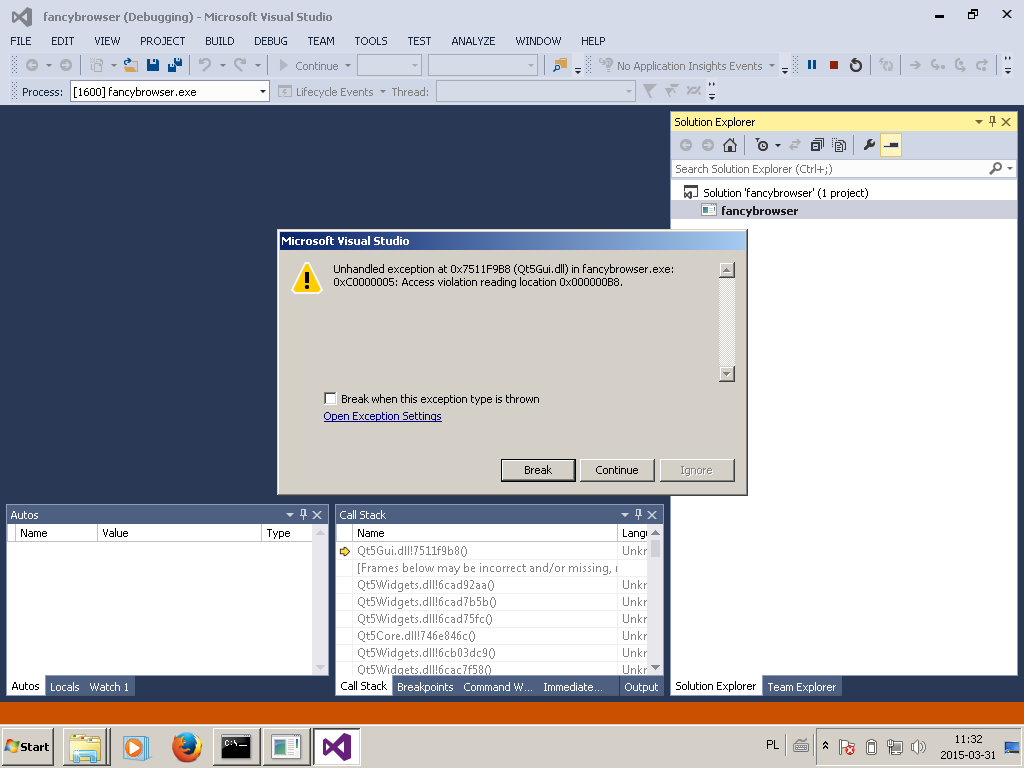Click the exception message scroll down arrow
This screenshot has height=768, width=1024.
click(727, 374)
